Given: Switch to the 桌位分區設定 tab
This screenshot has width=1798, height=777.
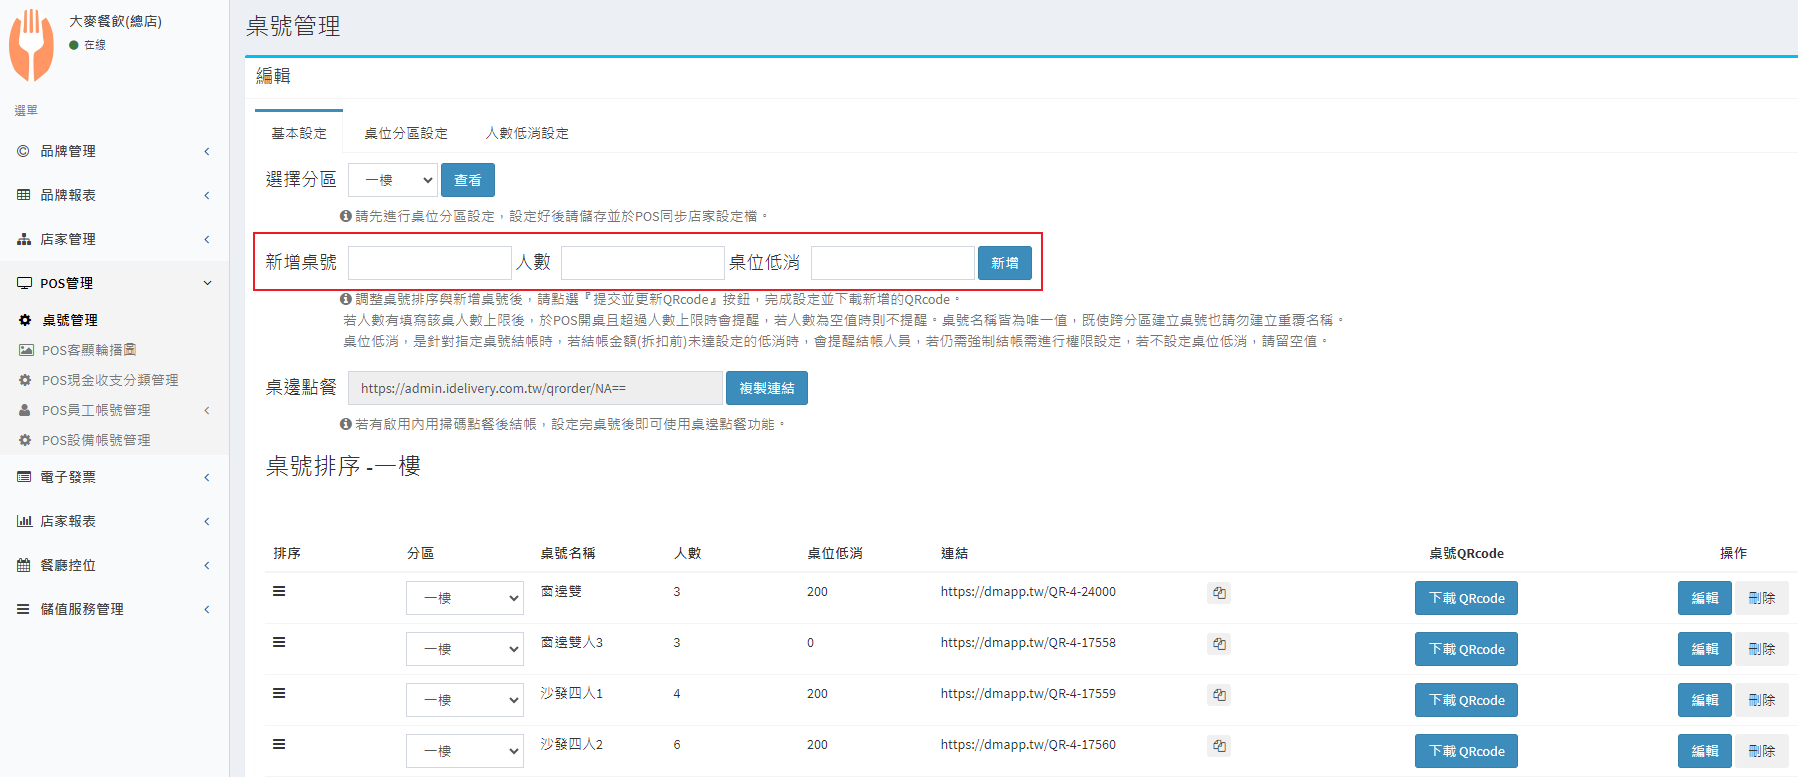Looking at the screenshot, I should click(x=405, y=133).
